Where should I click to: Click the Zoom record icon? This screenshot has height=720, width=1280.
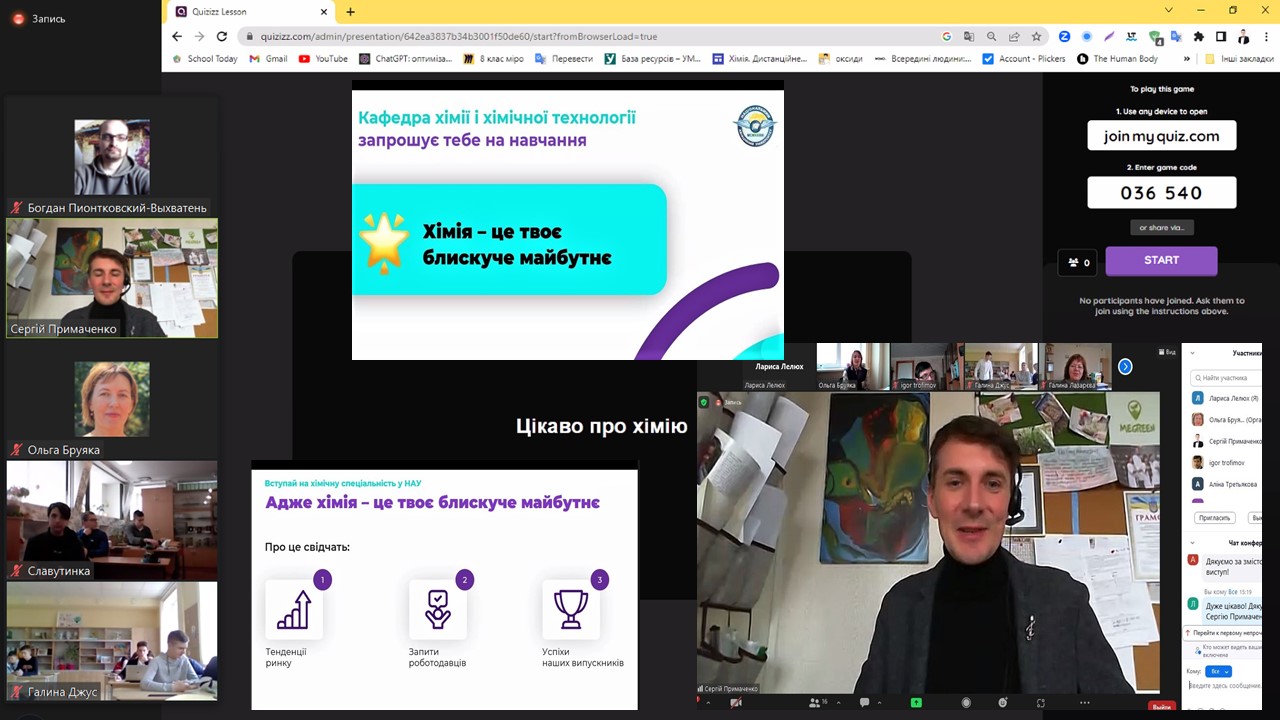coord(966,703)
